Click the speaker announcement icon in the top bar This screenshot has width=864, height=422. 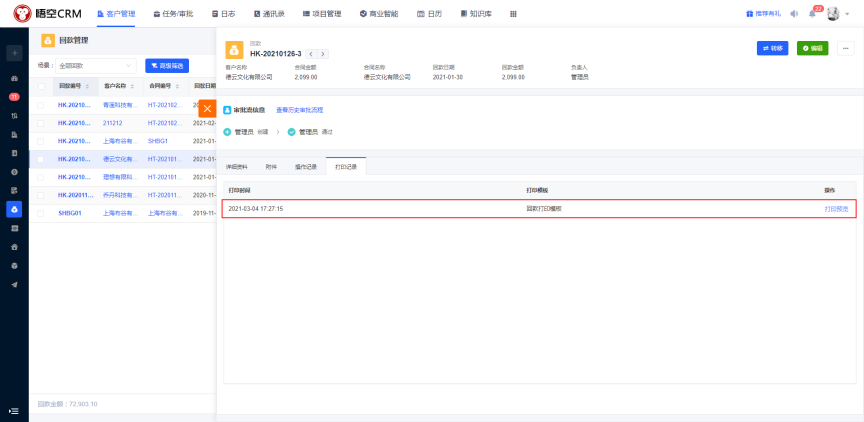[794, 14]
